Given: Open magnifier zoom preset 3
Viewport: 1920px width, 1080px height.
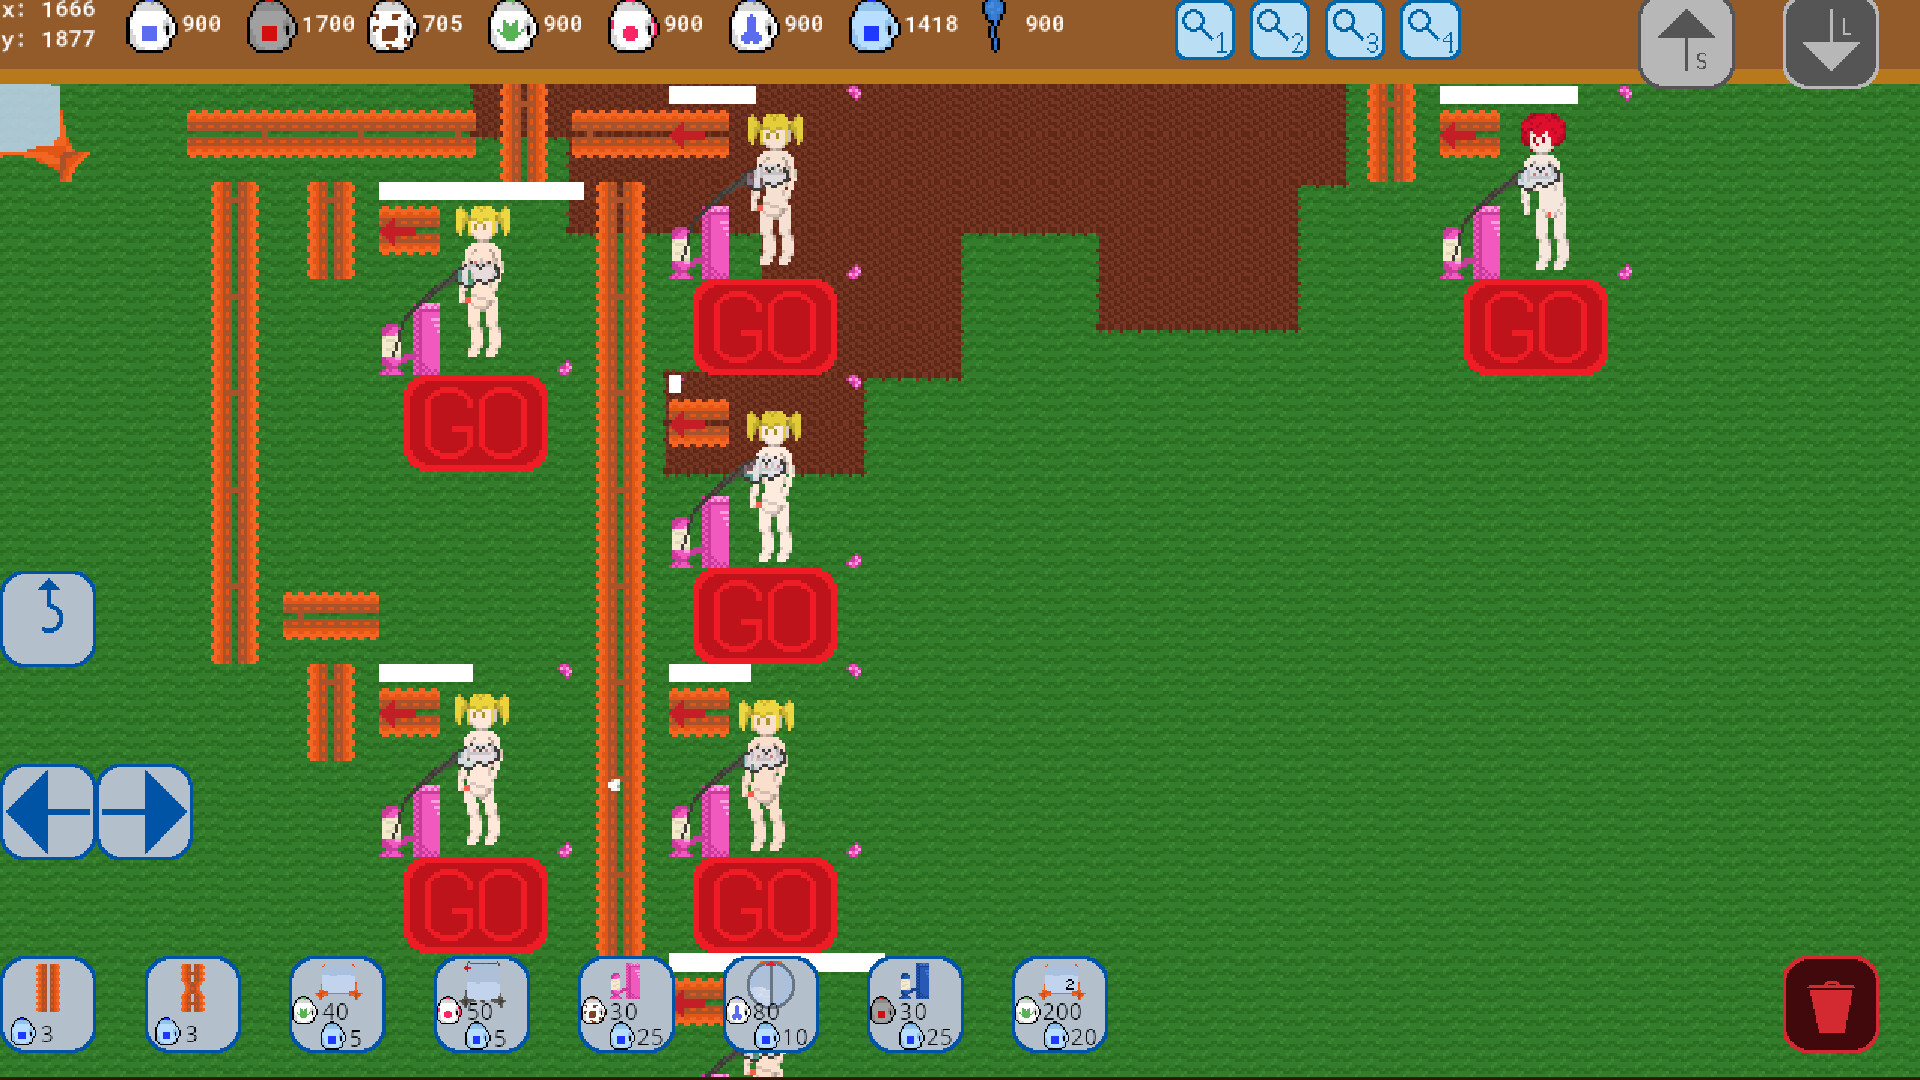Looking at the screenshot, I should [1354, 29].
